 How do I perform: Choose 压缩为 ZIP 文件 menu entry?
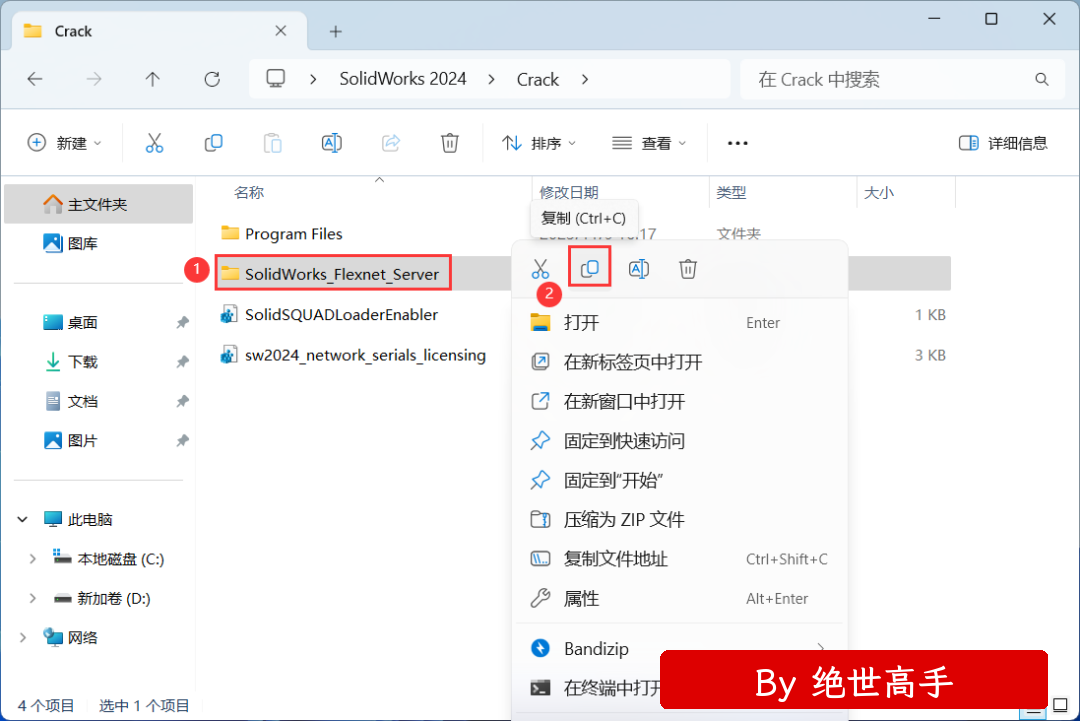click(x=624, y=520)
